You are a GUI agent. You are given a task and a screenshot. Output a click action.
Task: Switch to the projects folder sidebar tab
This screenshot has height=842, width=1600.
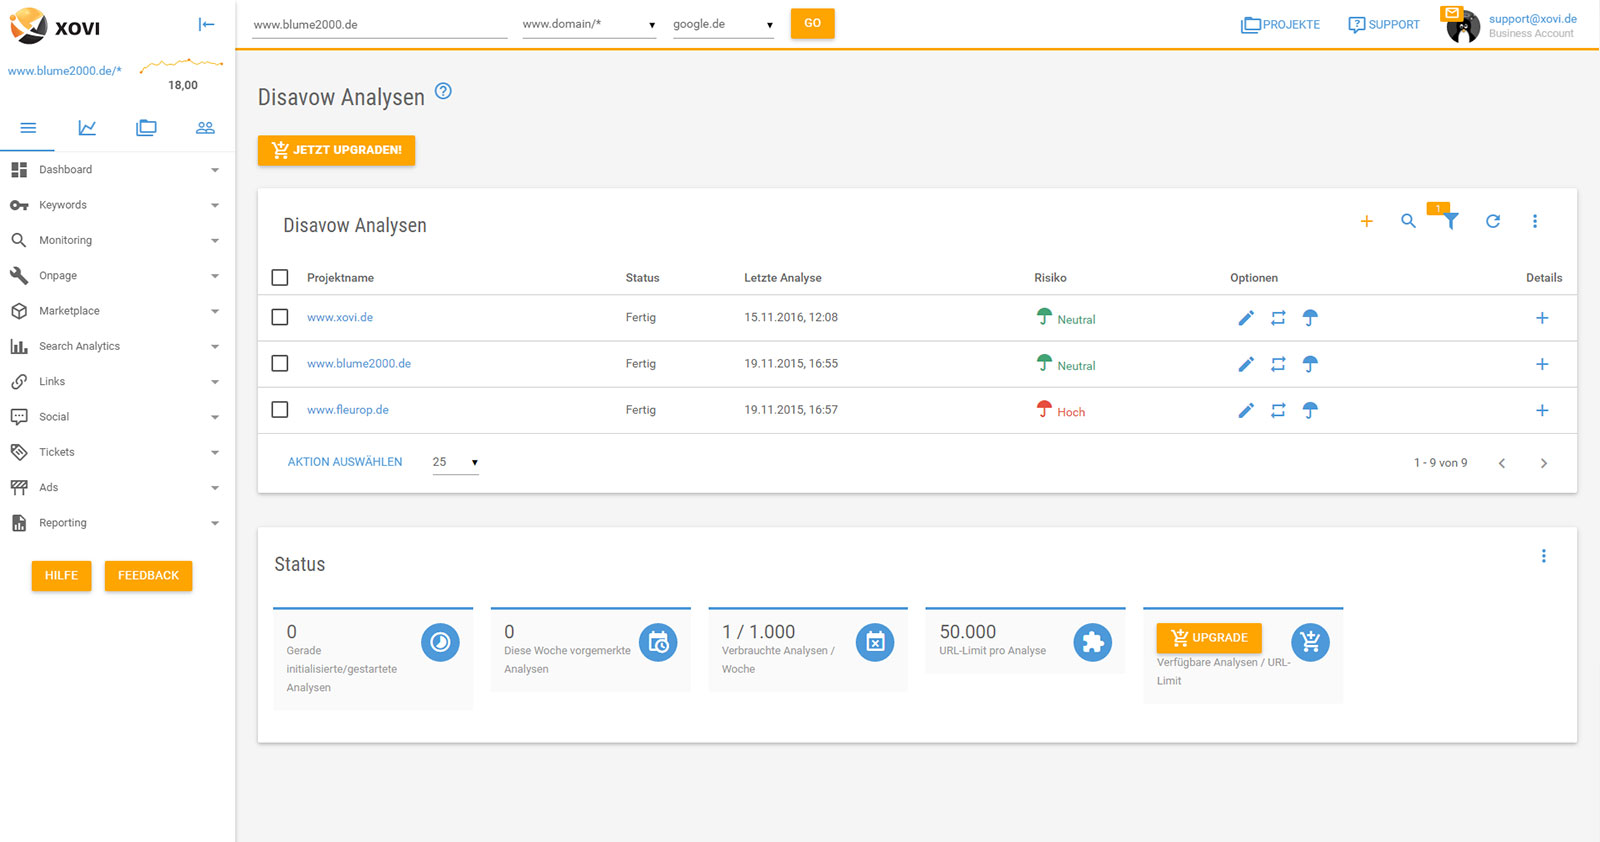[146, 128]
